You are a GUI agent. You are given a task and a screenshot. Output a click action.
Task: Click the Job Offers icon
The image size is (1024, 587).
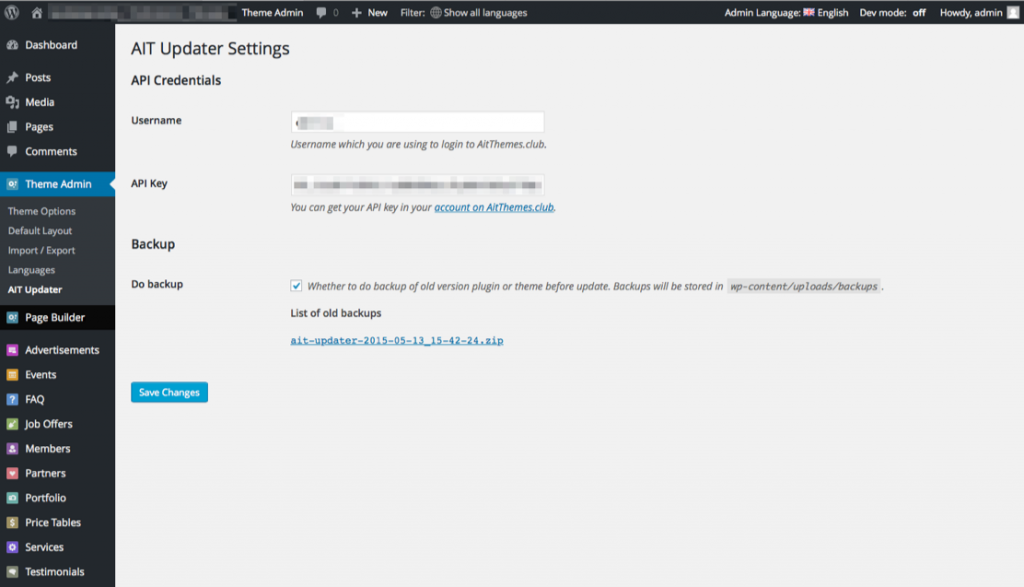[12, 424]
